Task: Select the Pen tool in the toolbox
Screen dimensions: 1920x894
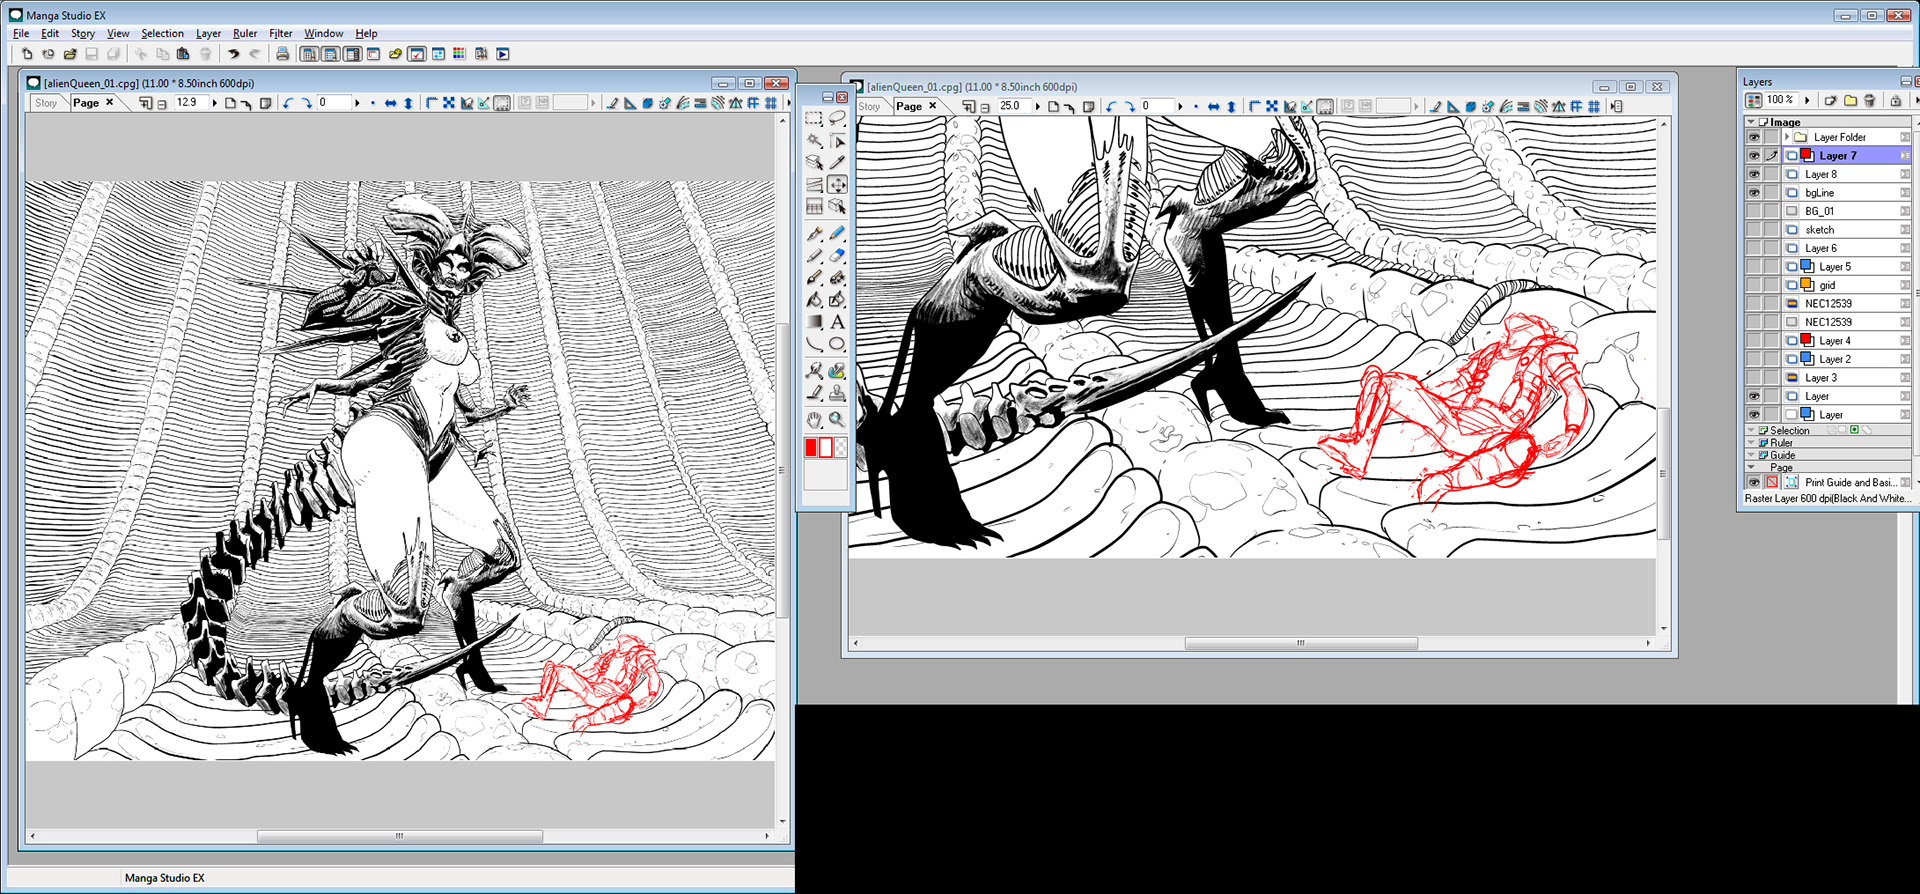Action: 814,233
